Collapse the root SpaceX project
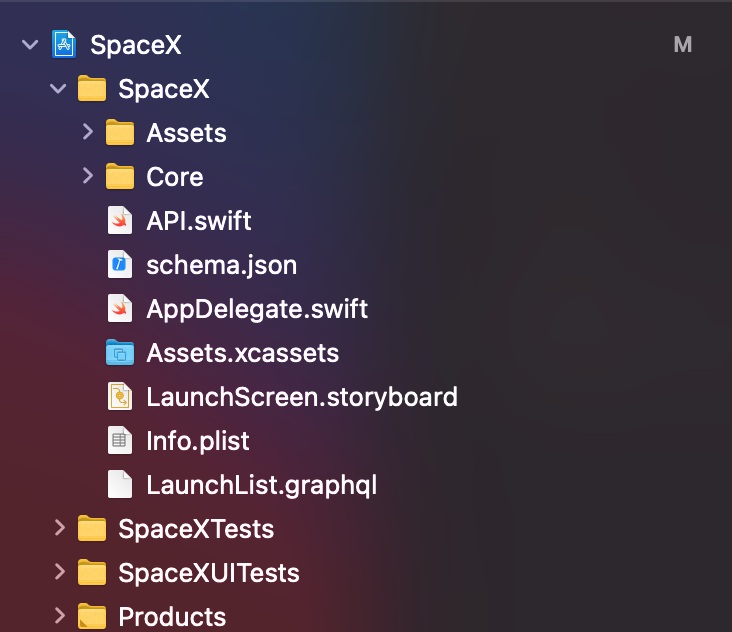The height and width of the screenshot is (632, 732). click(30, 45)
